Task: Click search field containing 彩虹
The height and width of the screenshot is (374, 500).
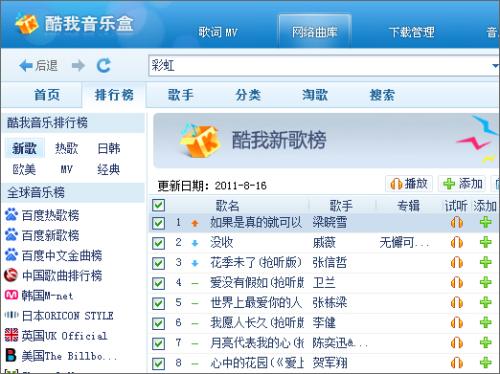Action: 323,66
